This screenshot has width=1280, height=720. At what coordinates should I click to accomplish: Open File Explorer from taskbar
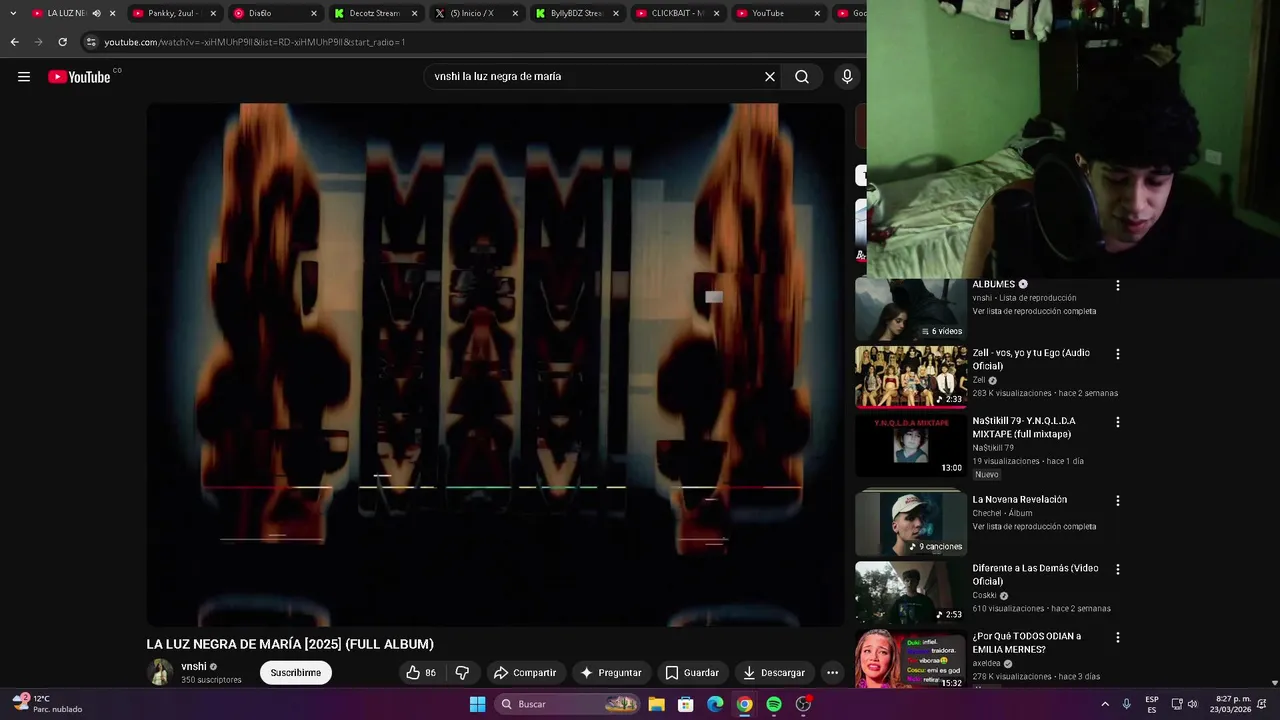tap(656, 704)
